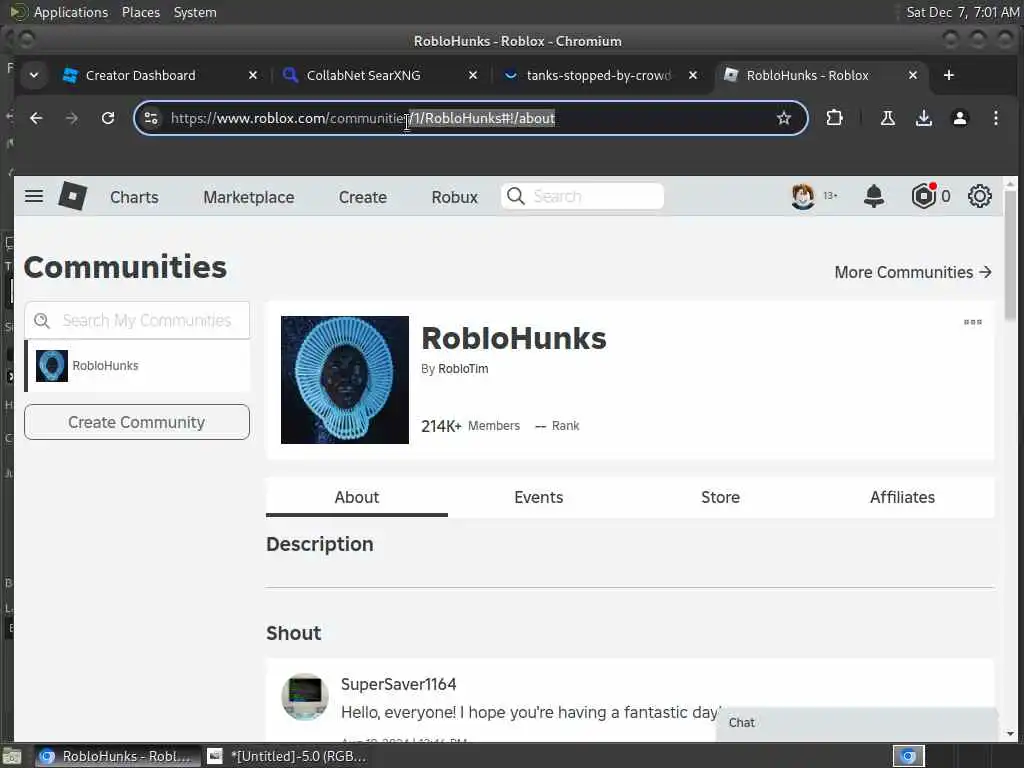
Task: Click the Description section heading
Action: coord(319,544)
